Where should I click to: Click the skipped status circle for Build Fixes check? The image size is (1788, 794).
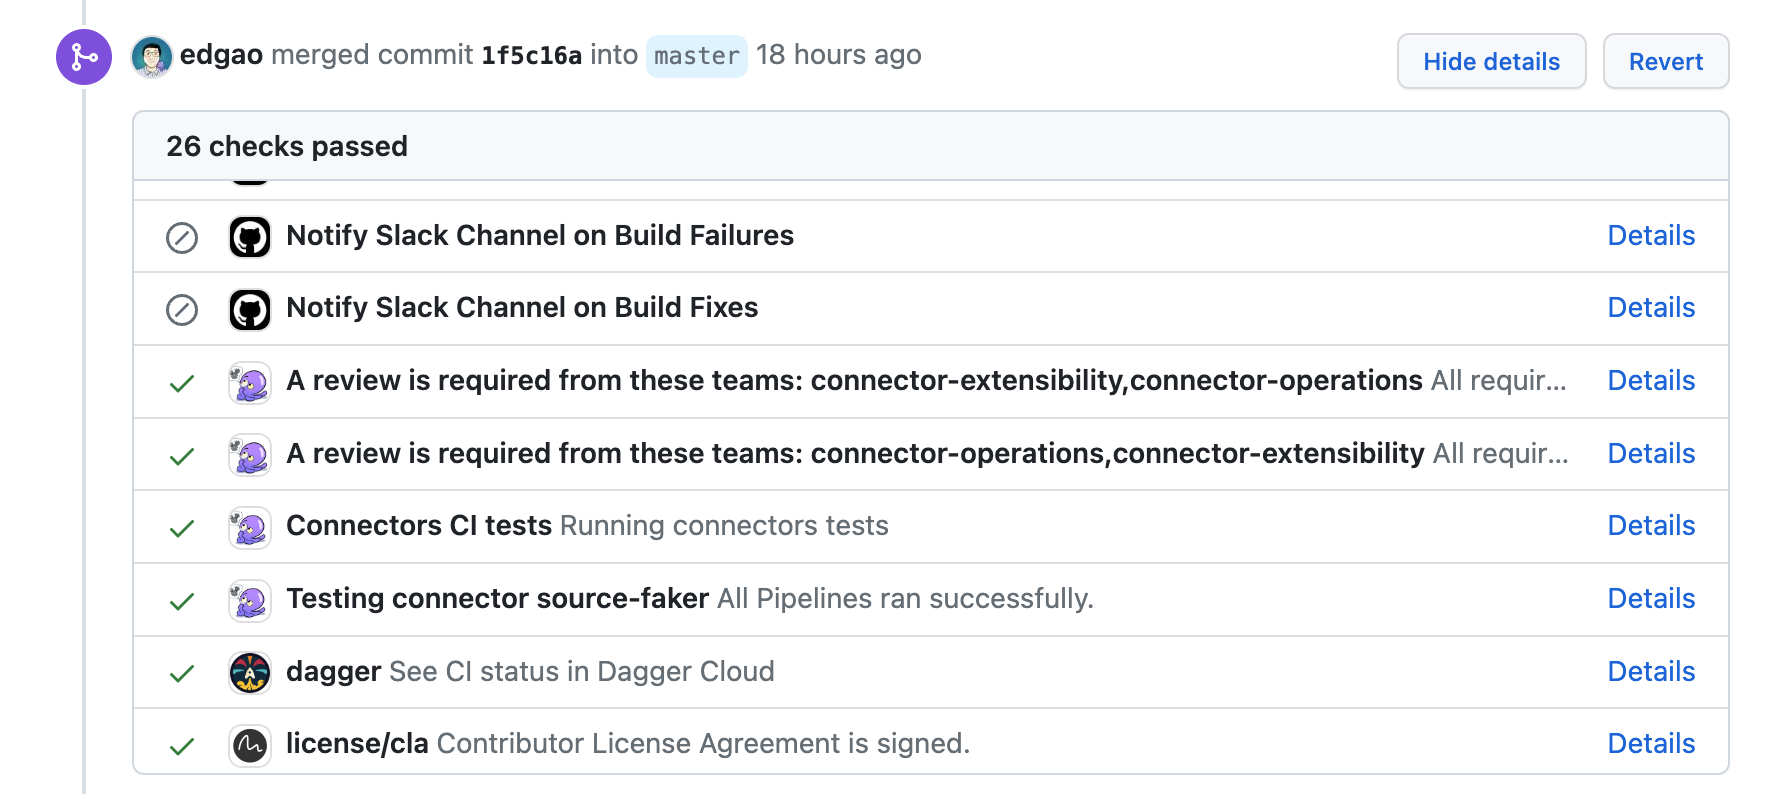(181, 310)
